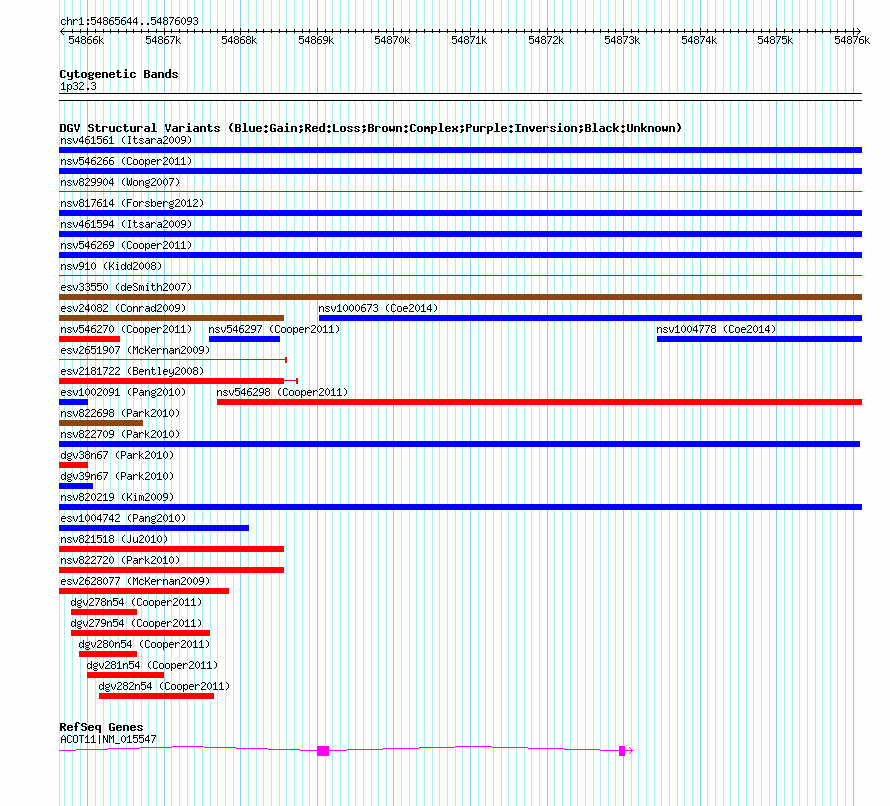Open esv33550 (deSmith2007) variant label
Viewport: 890px width, 806px height.
(x=126, y=287)
